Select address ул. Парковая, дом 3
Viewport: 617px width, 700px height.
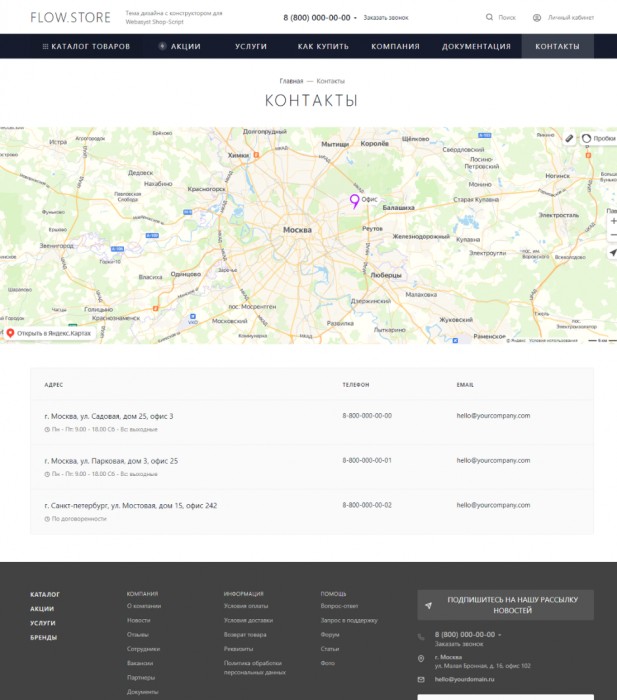pyautogui.click(x=111, y=461)
